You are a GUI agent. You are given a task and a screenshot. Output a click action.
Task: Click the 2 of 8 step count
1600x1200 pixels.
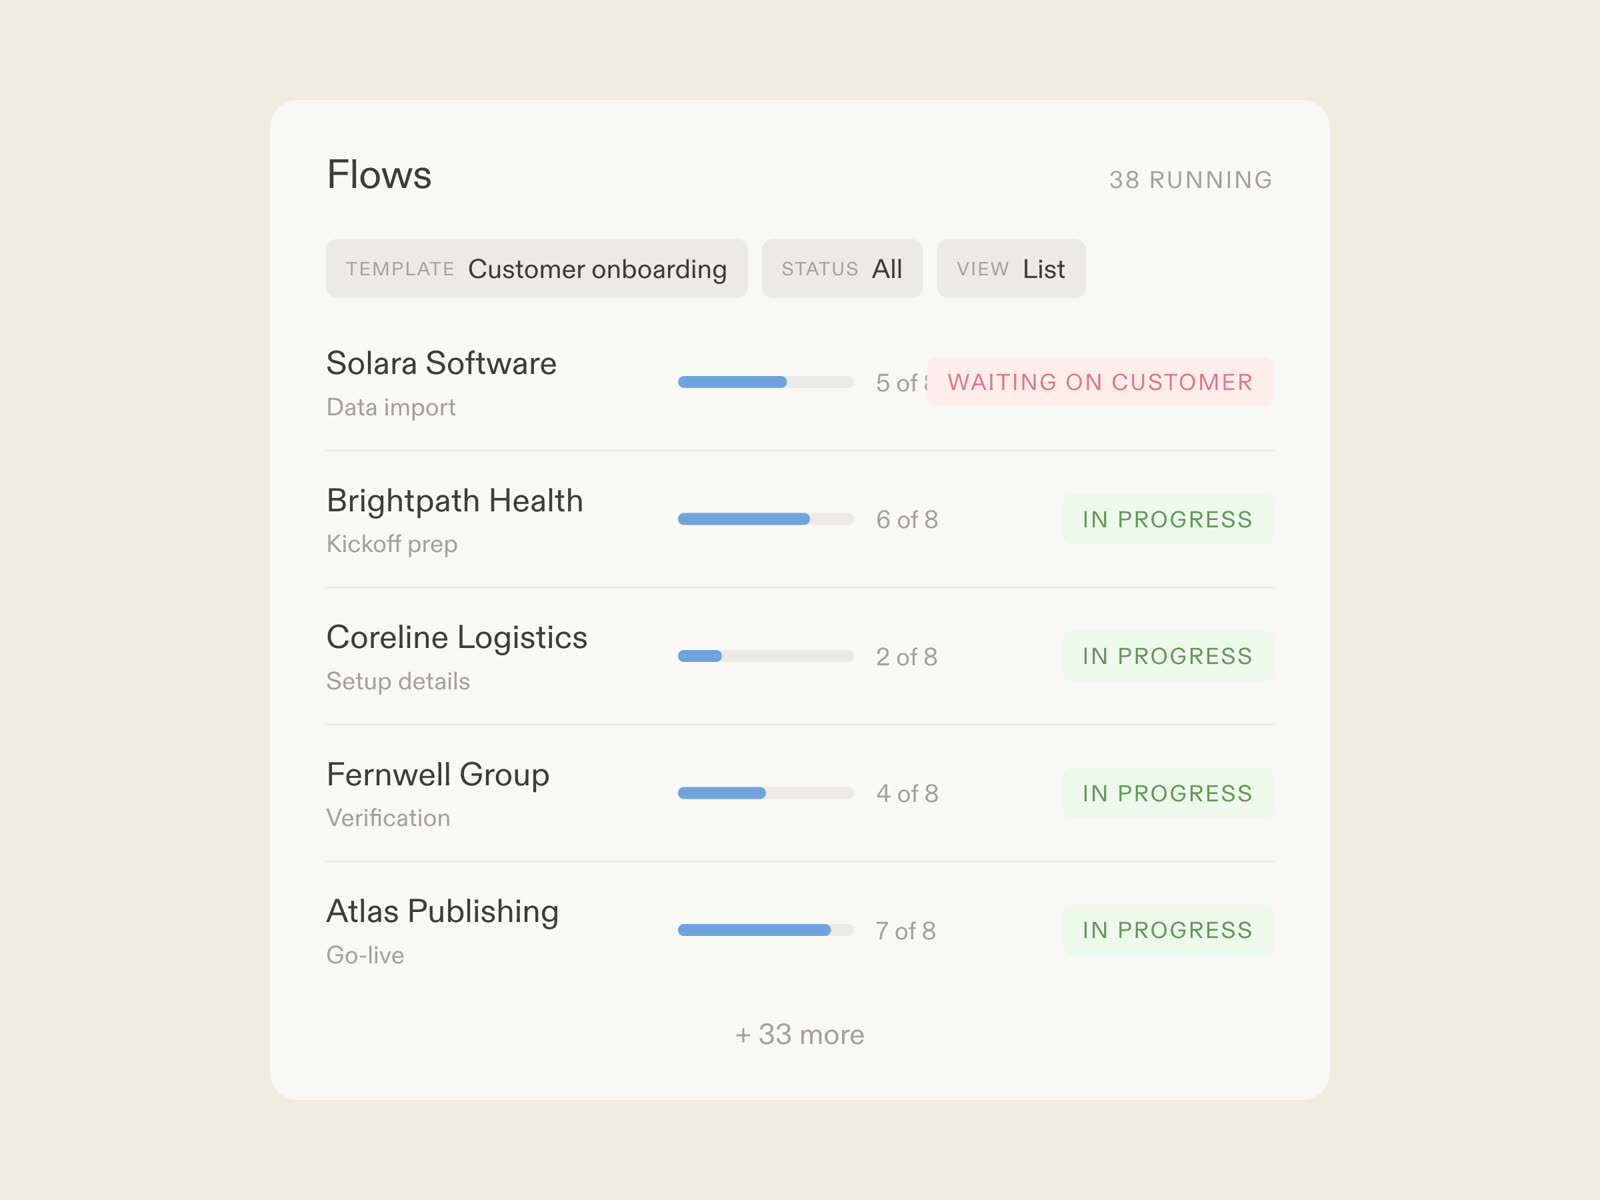pyautogui.click(x=907, y=656)
